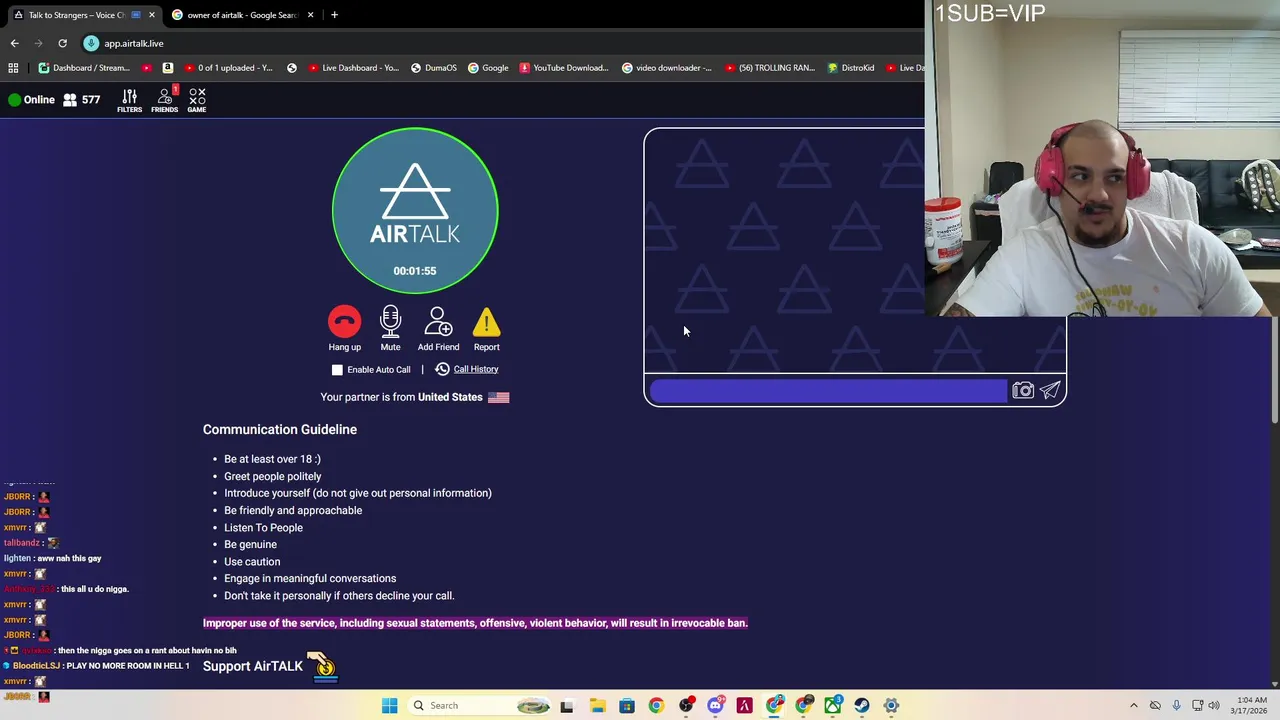Add call partner as a friend
This screenshot has width=1280, height=720.
(x=438, y=329)
